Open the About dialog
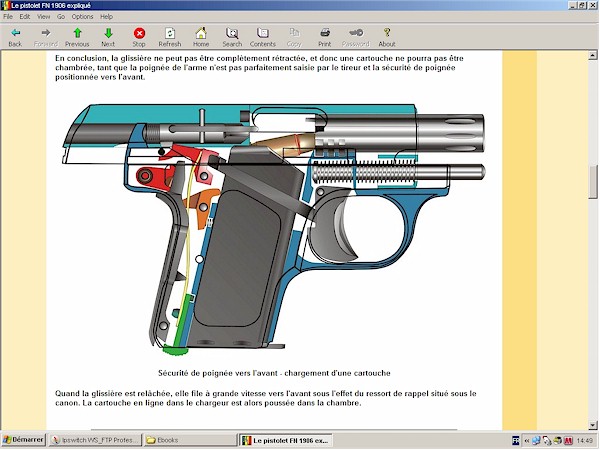 (x=387, y=37)
